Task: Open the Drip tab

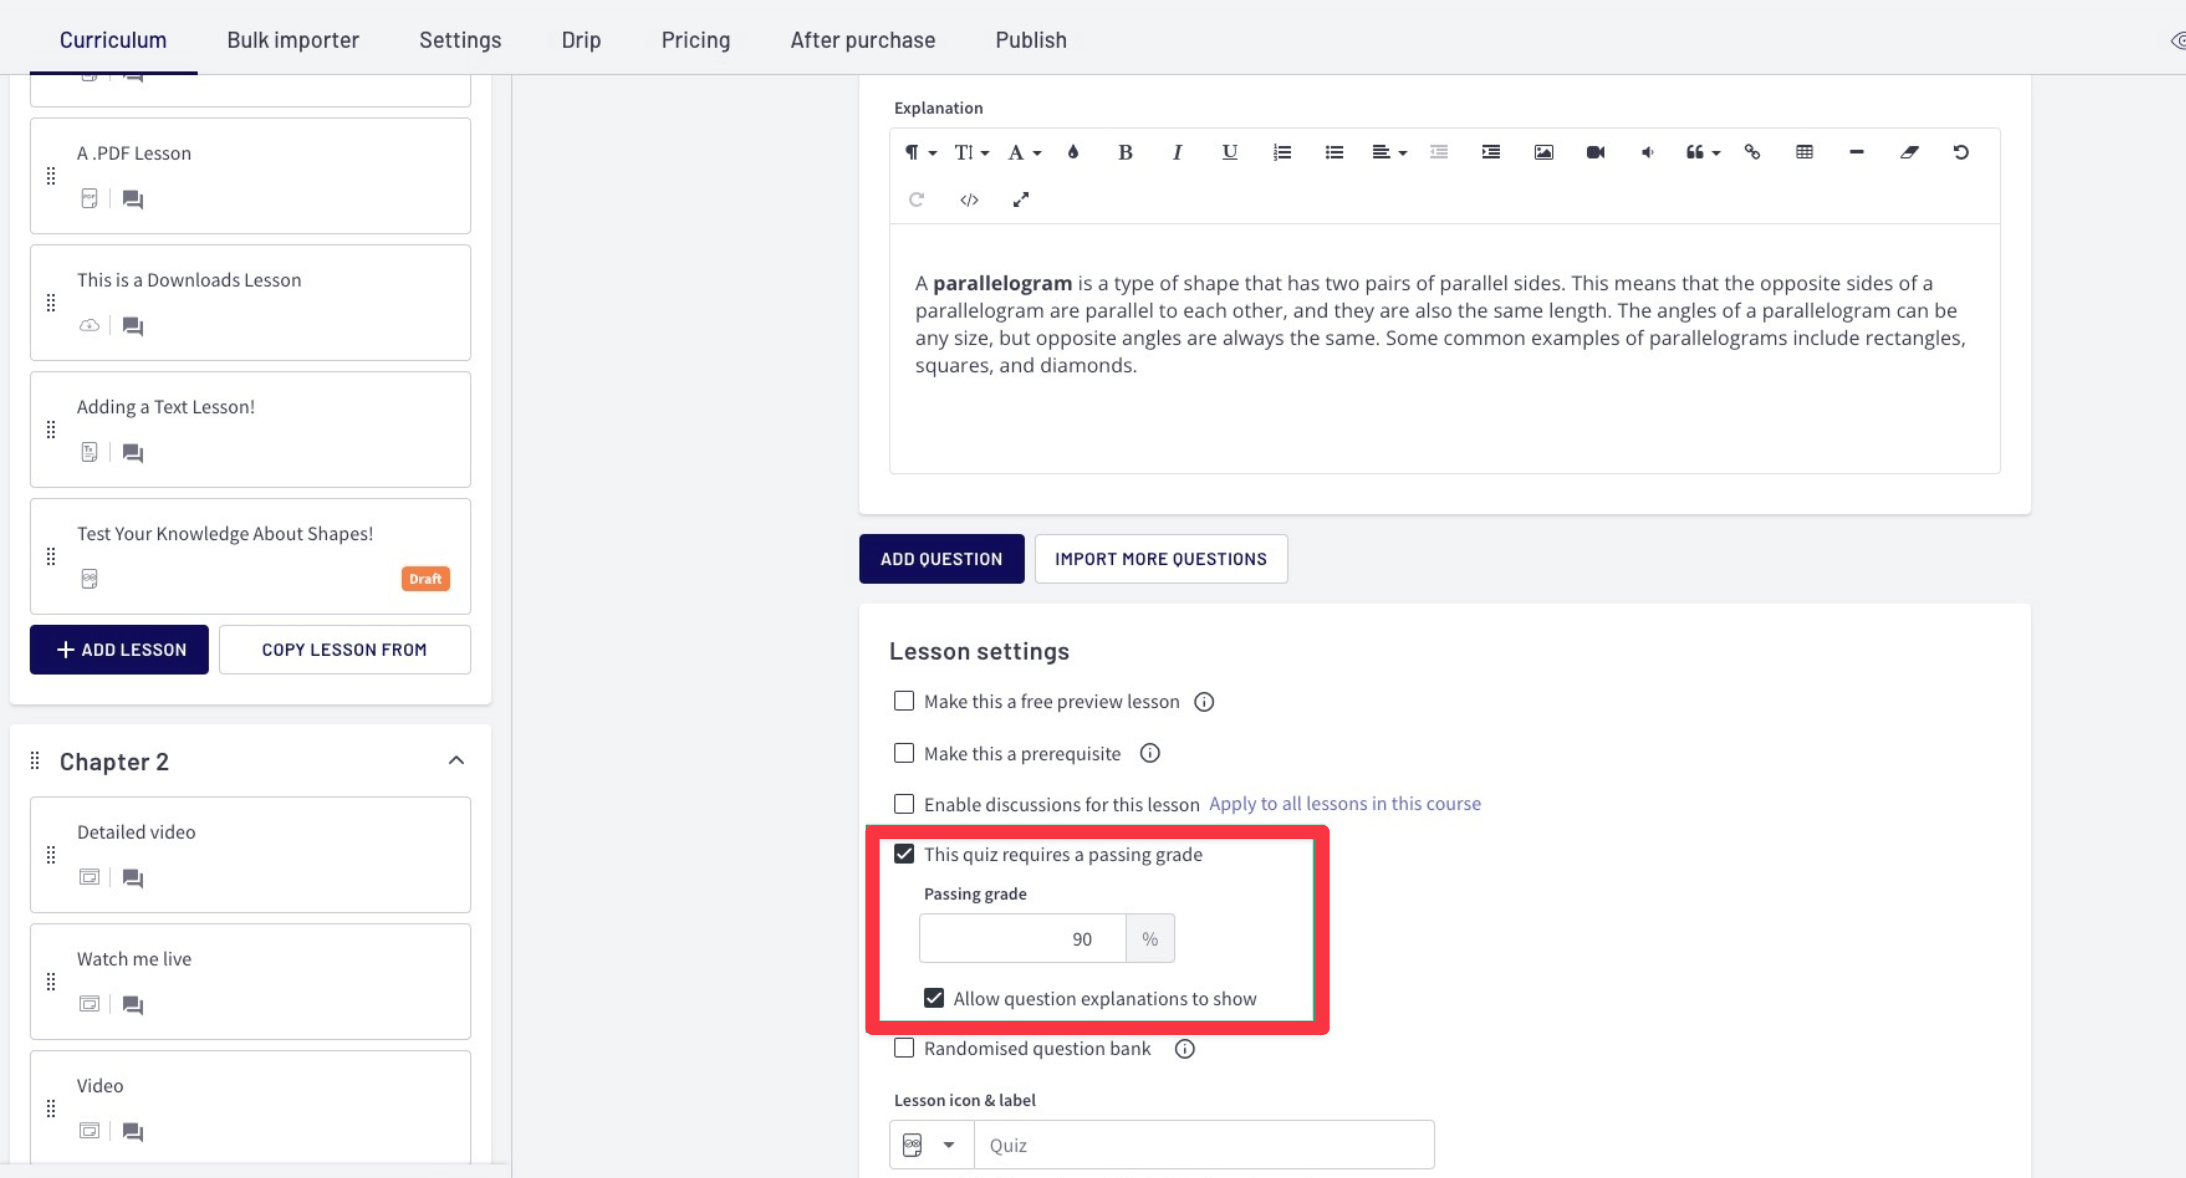Action: [581, 40]
